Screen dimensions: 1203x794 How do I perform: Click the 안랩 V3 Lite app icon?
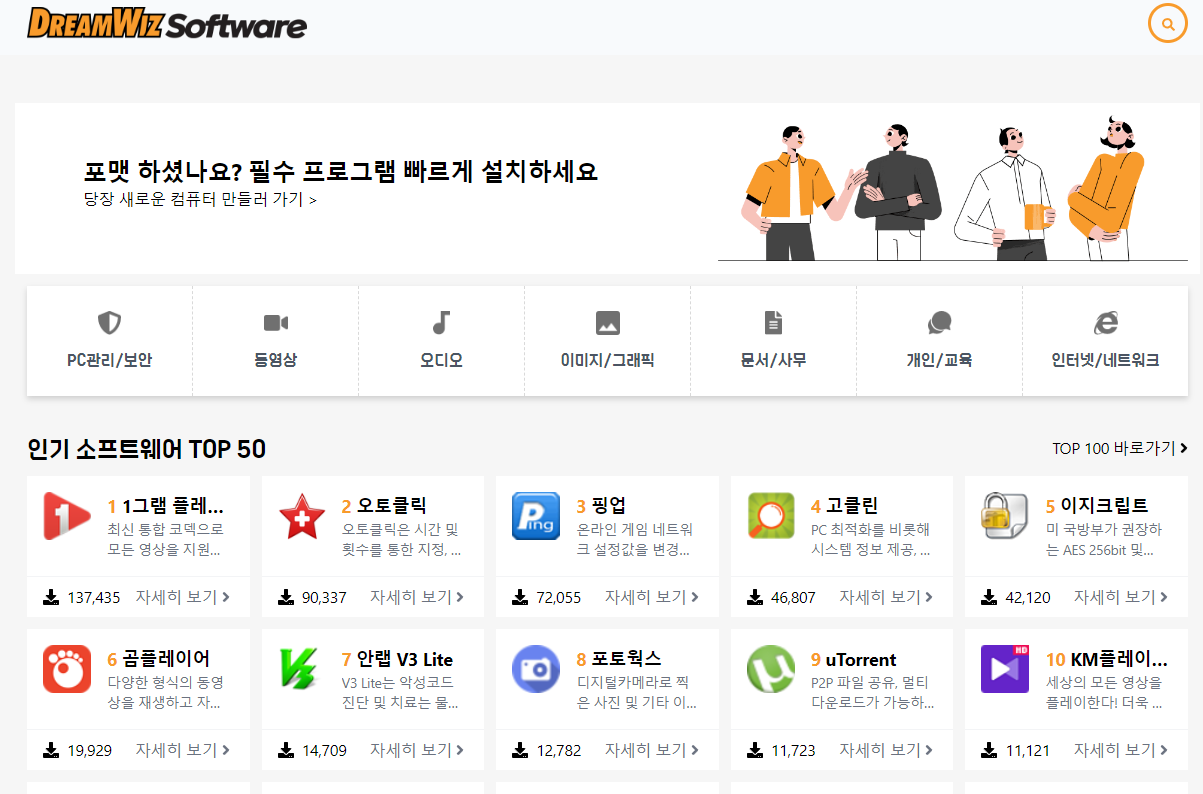click(x=301, y=669)
